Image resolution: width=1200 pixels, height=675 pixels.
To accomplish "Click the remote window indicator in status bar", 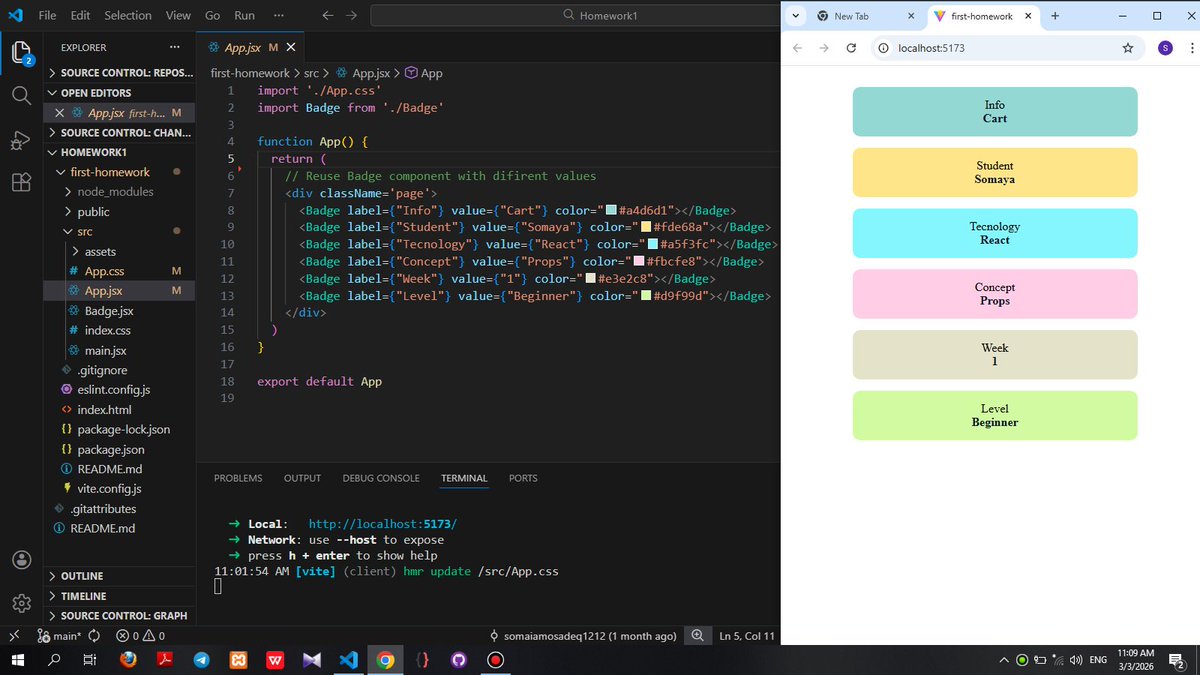I will coord(14,635).
